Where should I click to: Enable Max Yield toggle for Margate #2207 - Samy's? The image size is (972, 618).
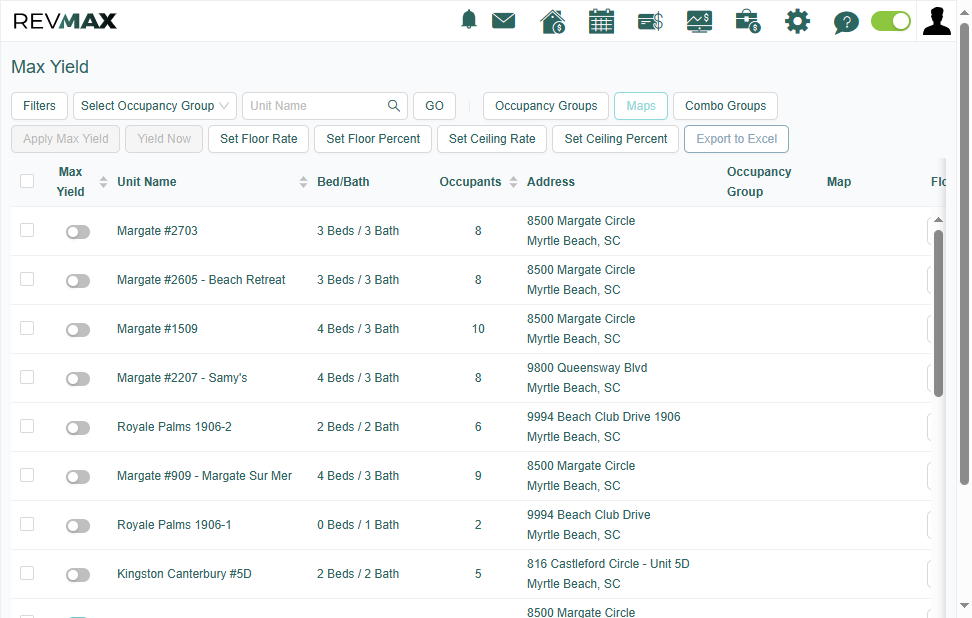click(x=78, y=379)
